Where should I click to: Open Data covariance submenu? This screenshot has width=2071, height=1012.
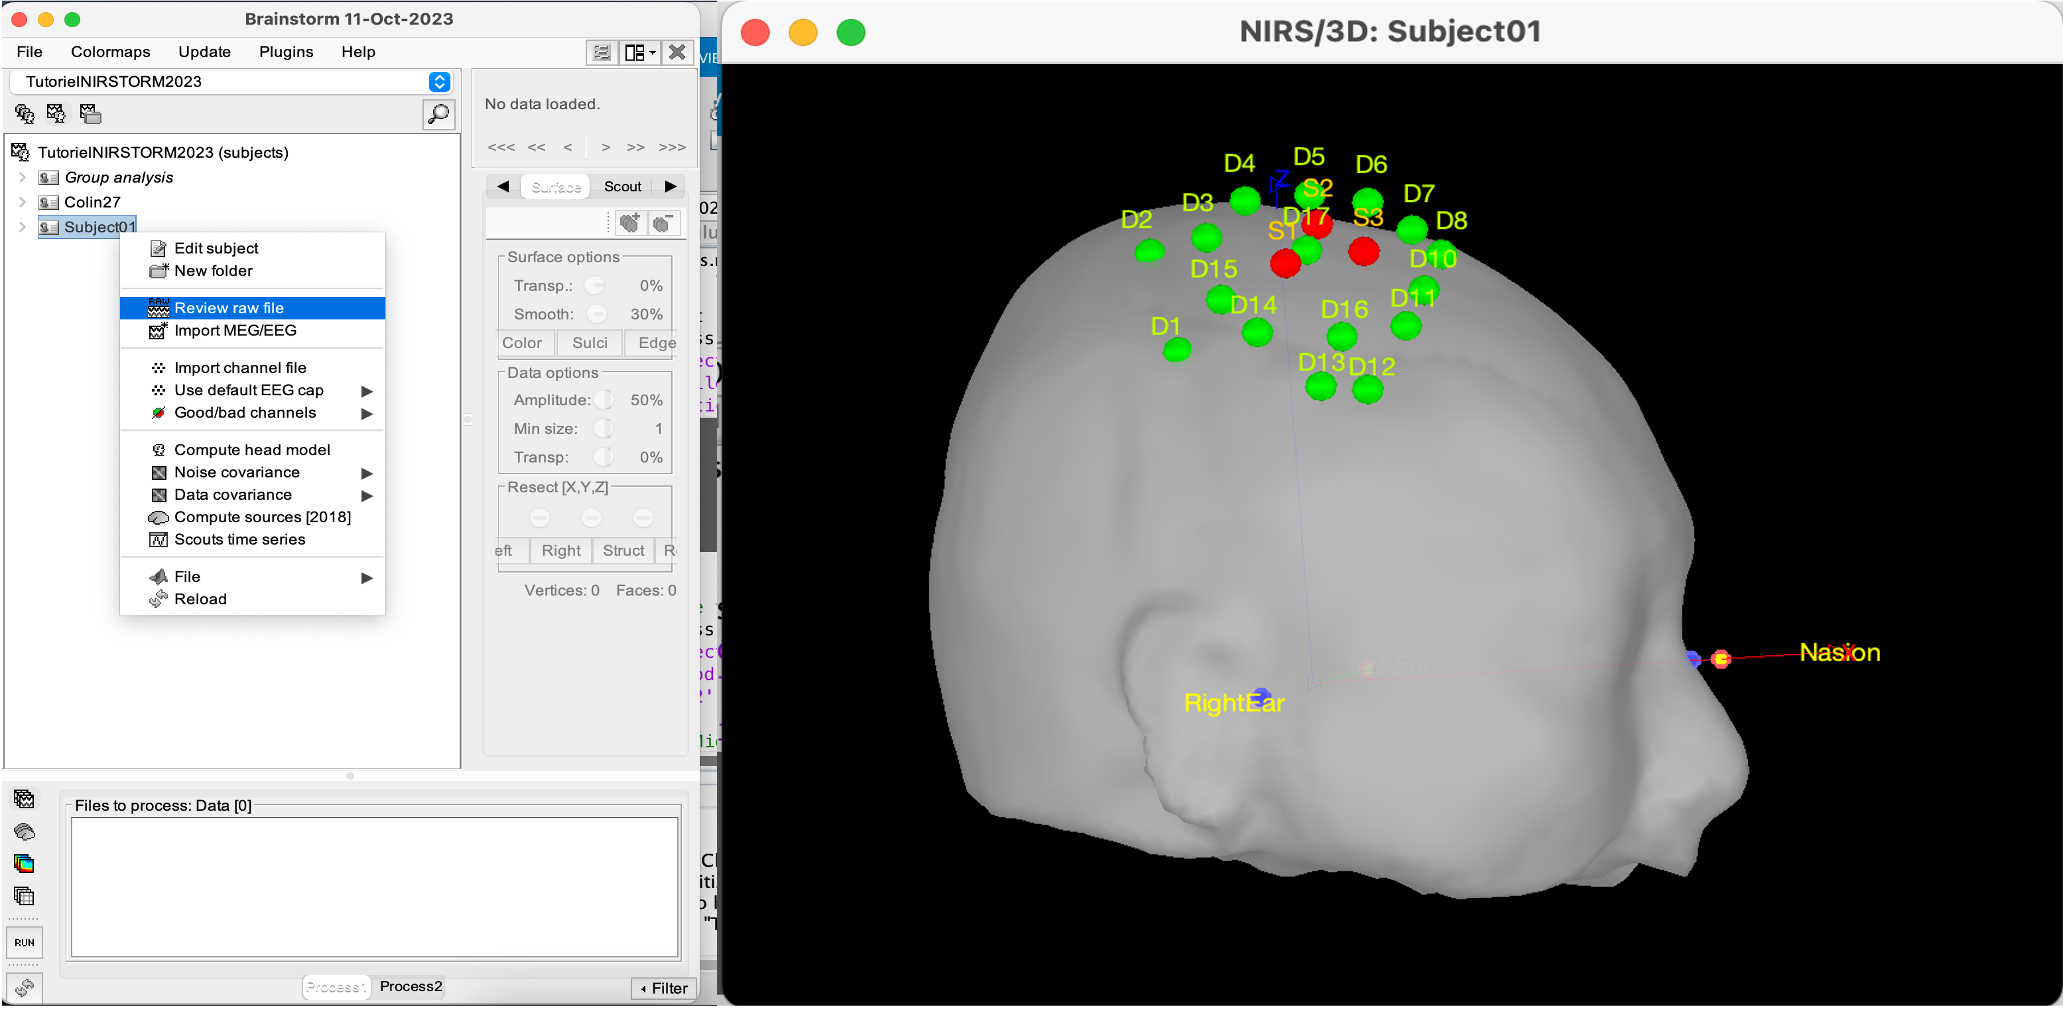tap(252, 495)
